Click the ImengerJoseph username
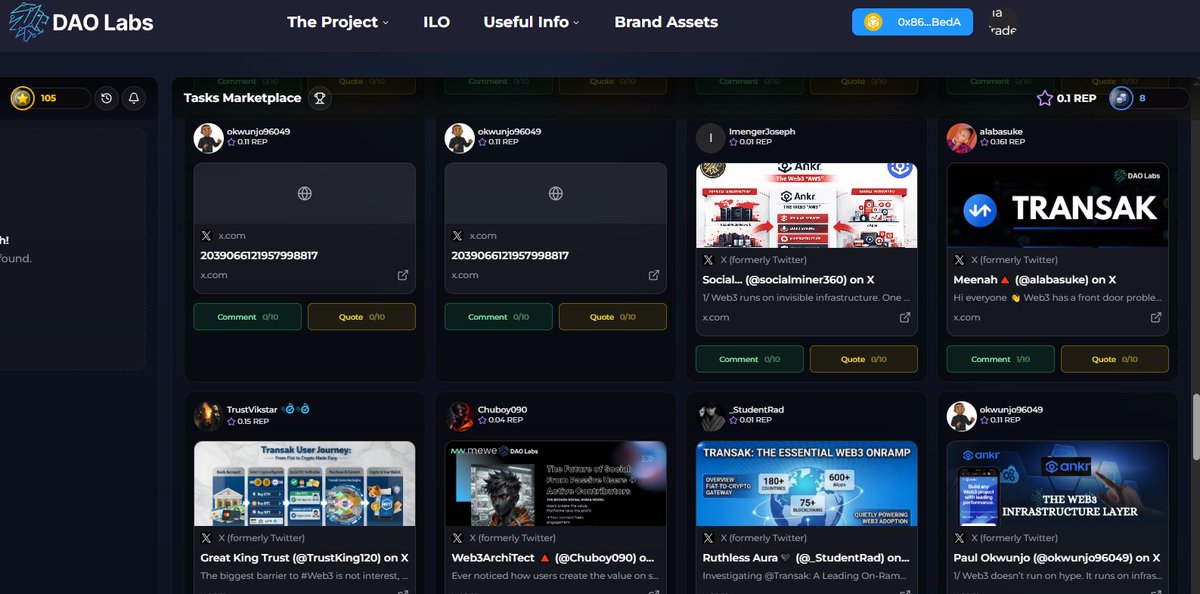 click(x=762, y=131)
